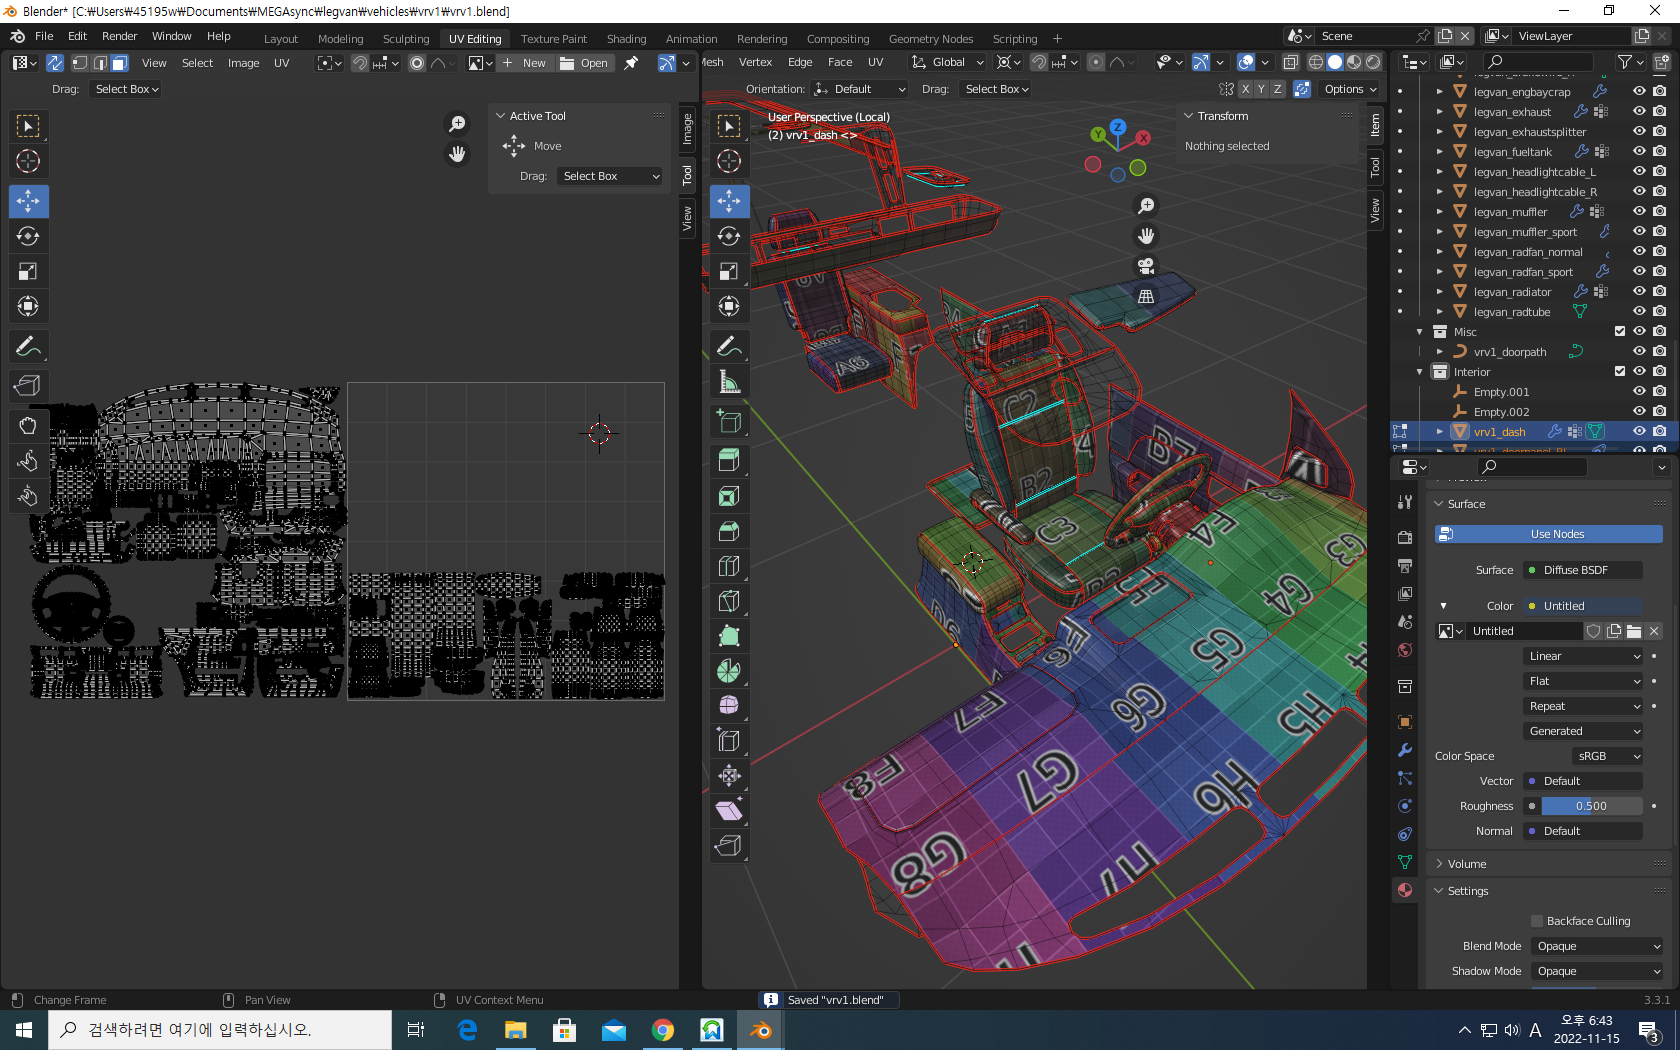
Task: Hide legvan_radiator in the outliner
Action: [1639, 291]
